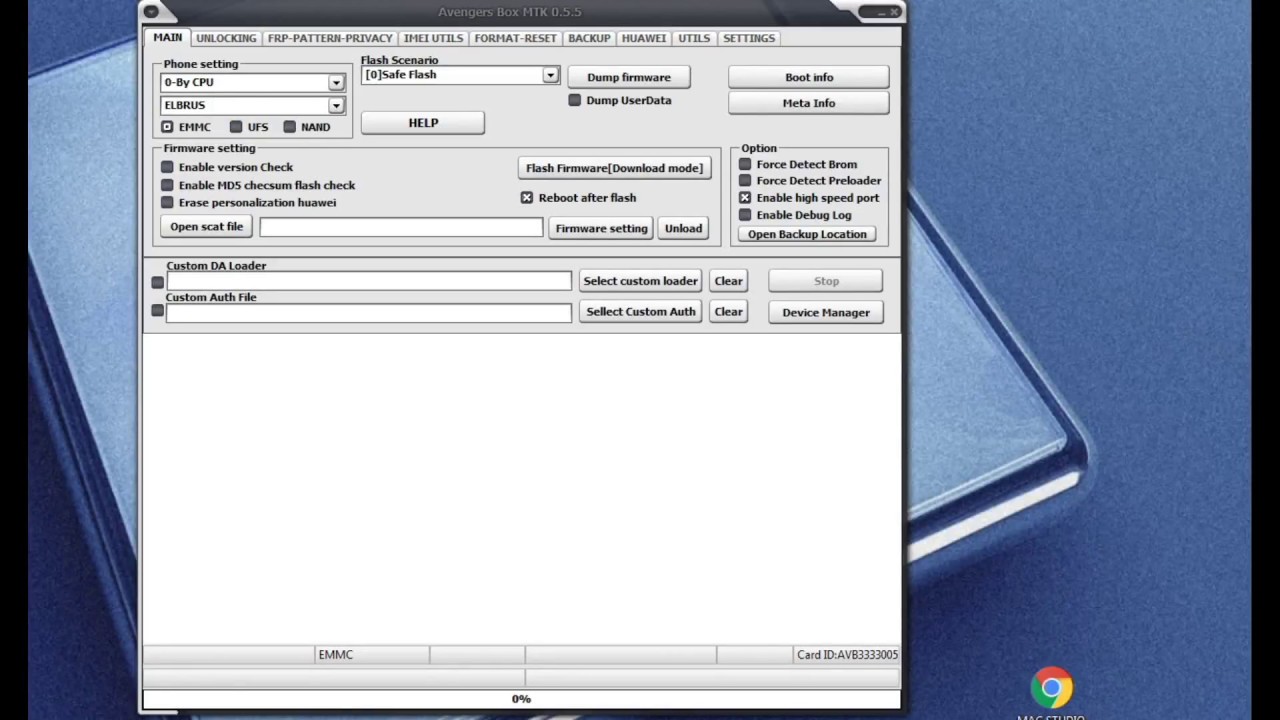This screenshot has height=720, width=1280.
Task: Click the Firmware setting button
Action: tap(602, 228)
